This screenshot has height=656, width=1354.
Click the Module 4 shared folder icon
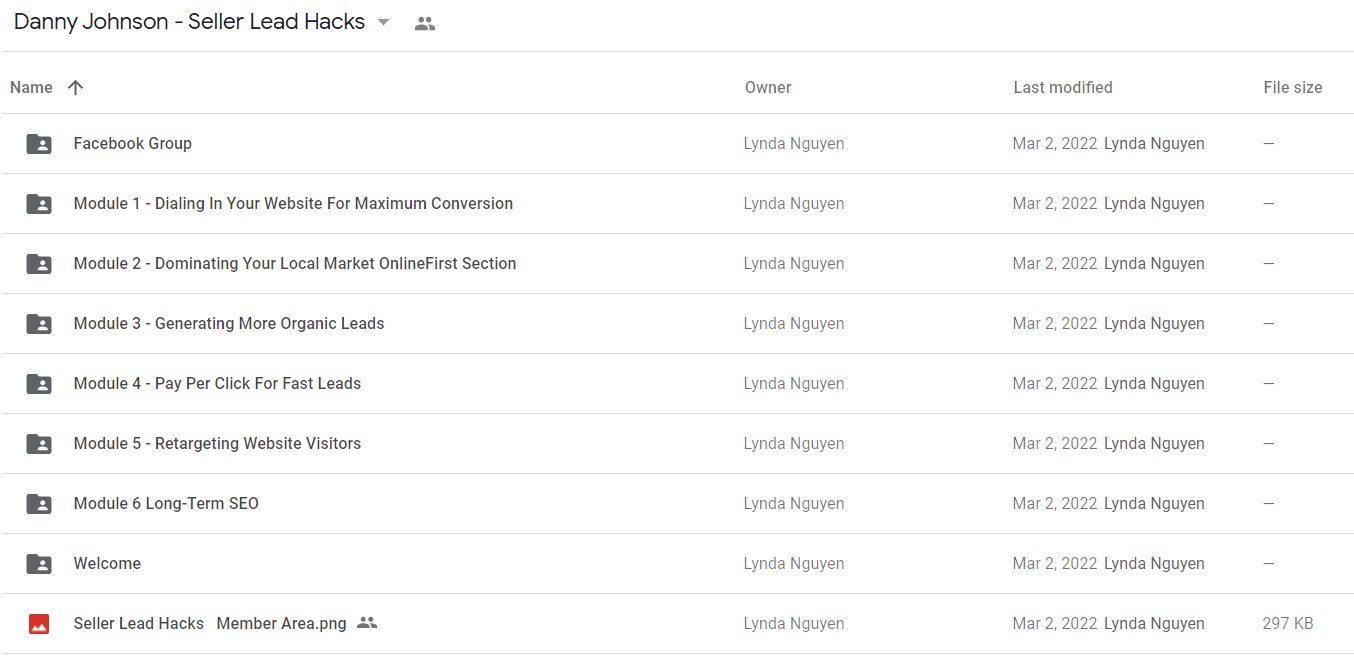point(39,383)
